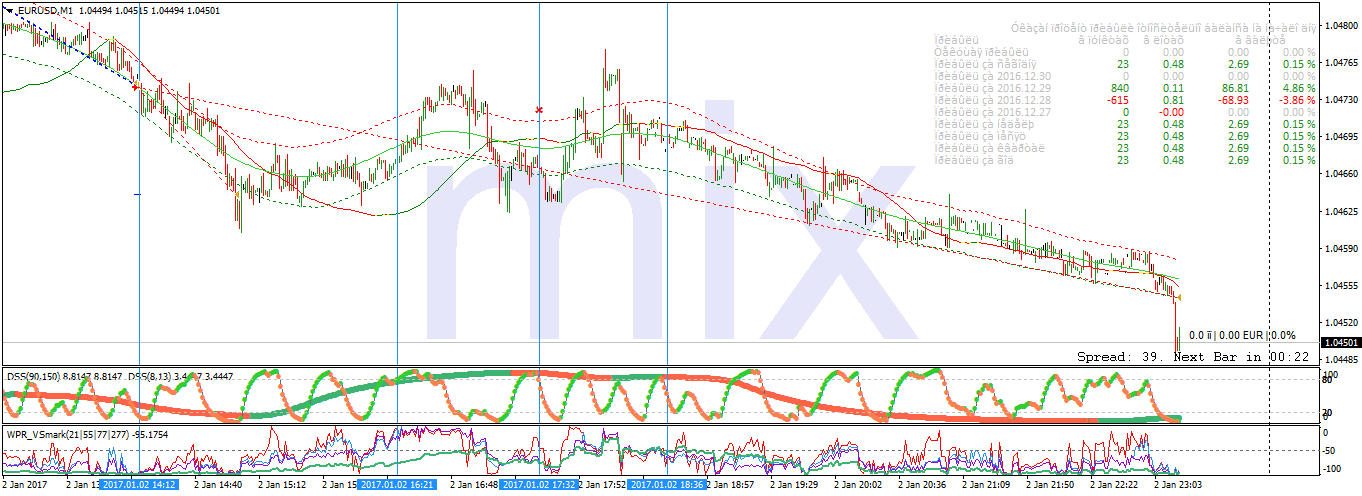The height and width of the screenshot is (496, 1362).
Task: Select the highlighted 2017.01.02 16:21 time label
Action: (397, 485)
